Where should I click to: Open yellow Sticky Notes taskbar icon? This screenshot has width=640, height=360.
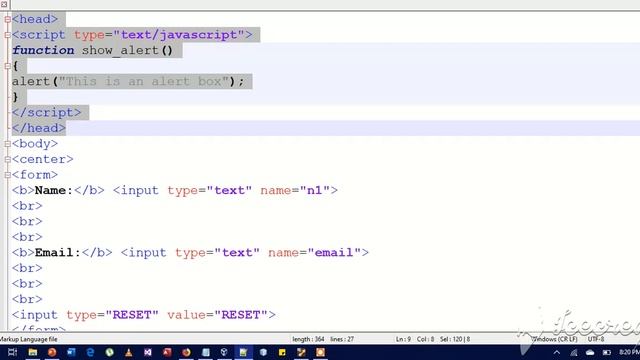tap(282, 352)
